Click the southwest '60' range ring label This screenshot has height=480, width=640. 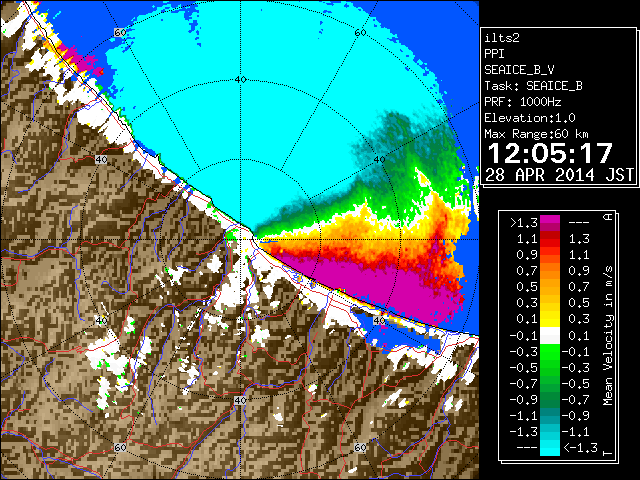(120, 447)
